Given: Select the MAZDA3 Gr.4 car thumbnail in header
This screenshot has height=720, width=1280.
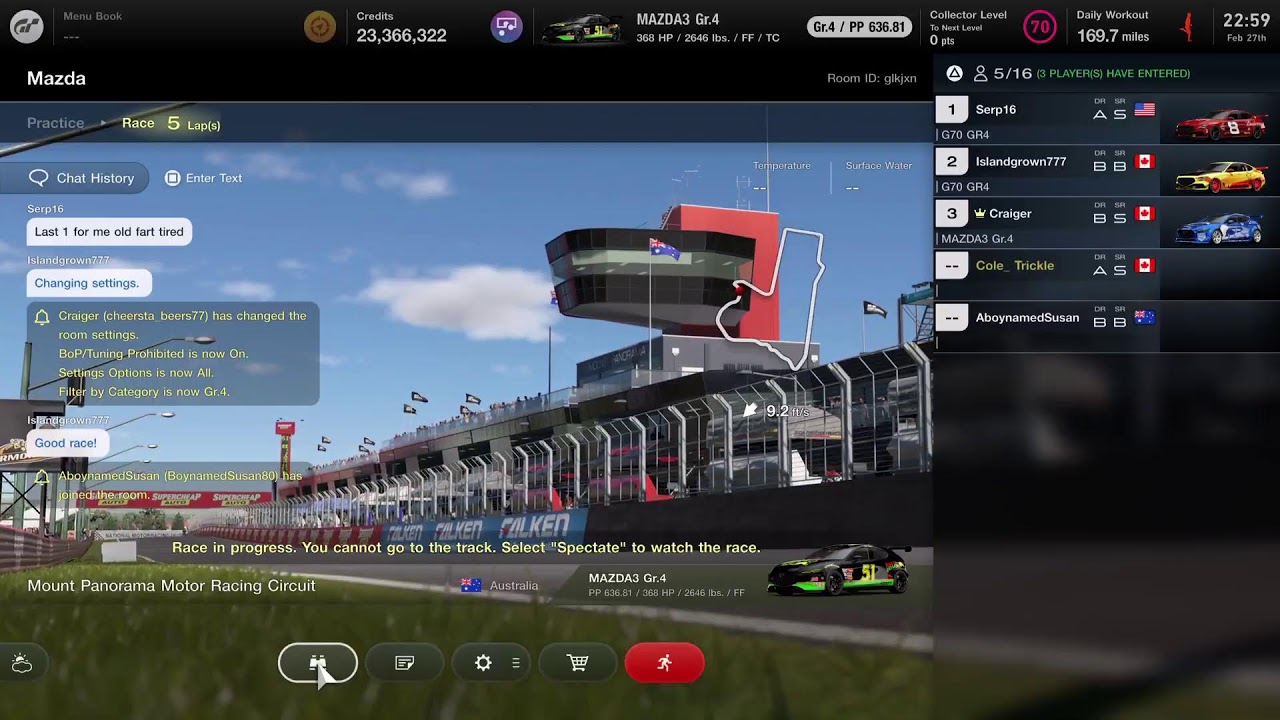Looking at the screenshot, I should coord(581,29).
